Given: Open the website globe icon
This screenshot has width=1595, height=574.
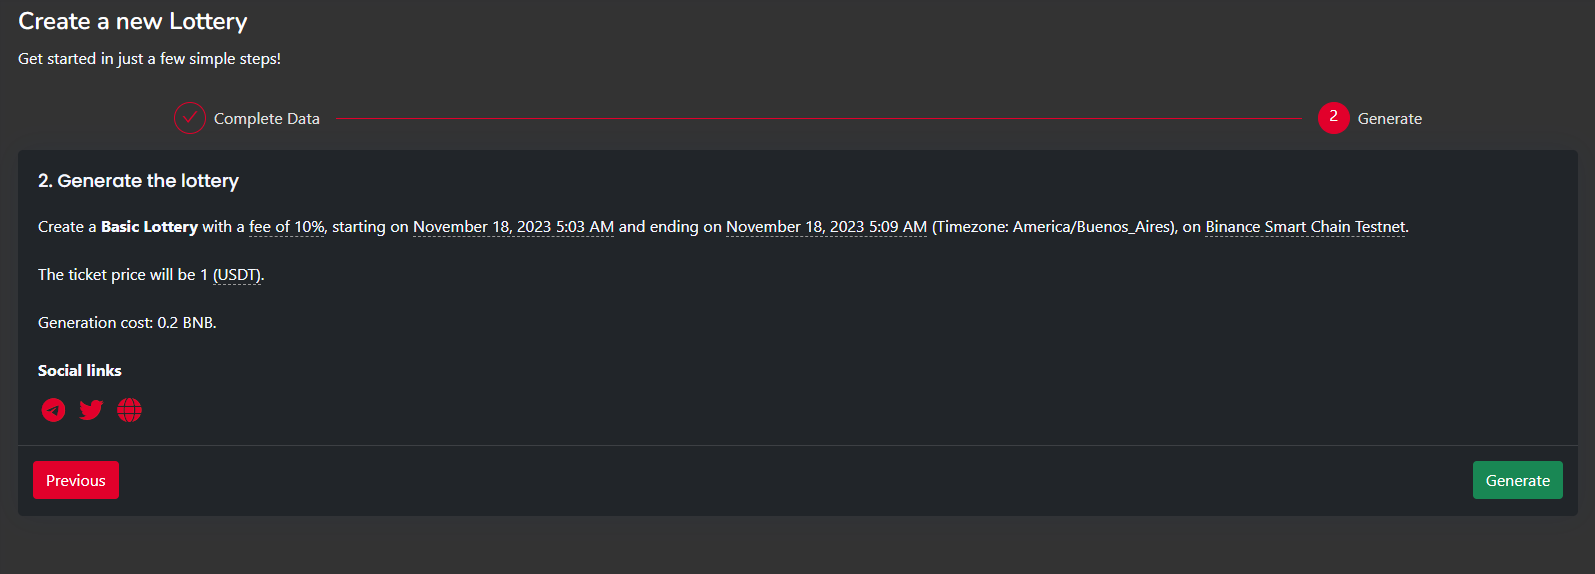Looking at the screenshot, I should pyautogui.click(x=129, y=410).
